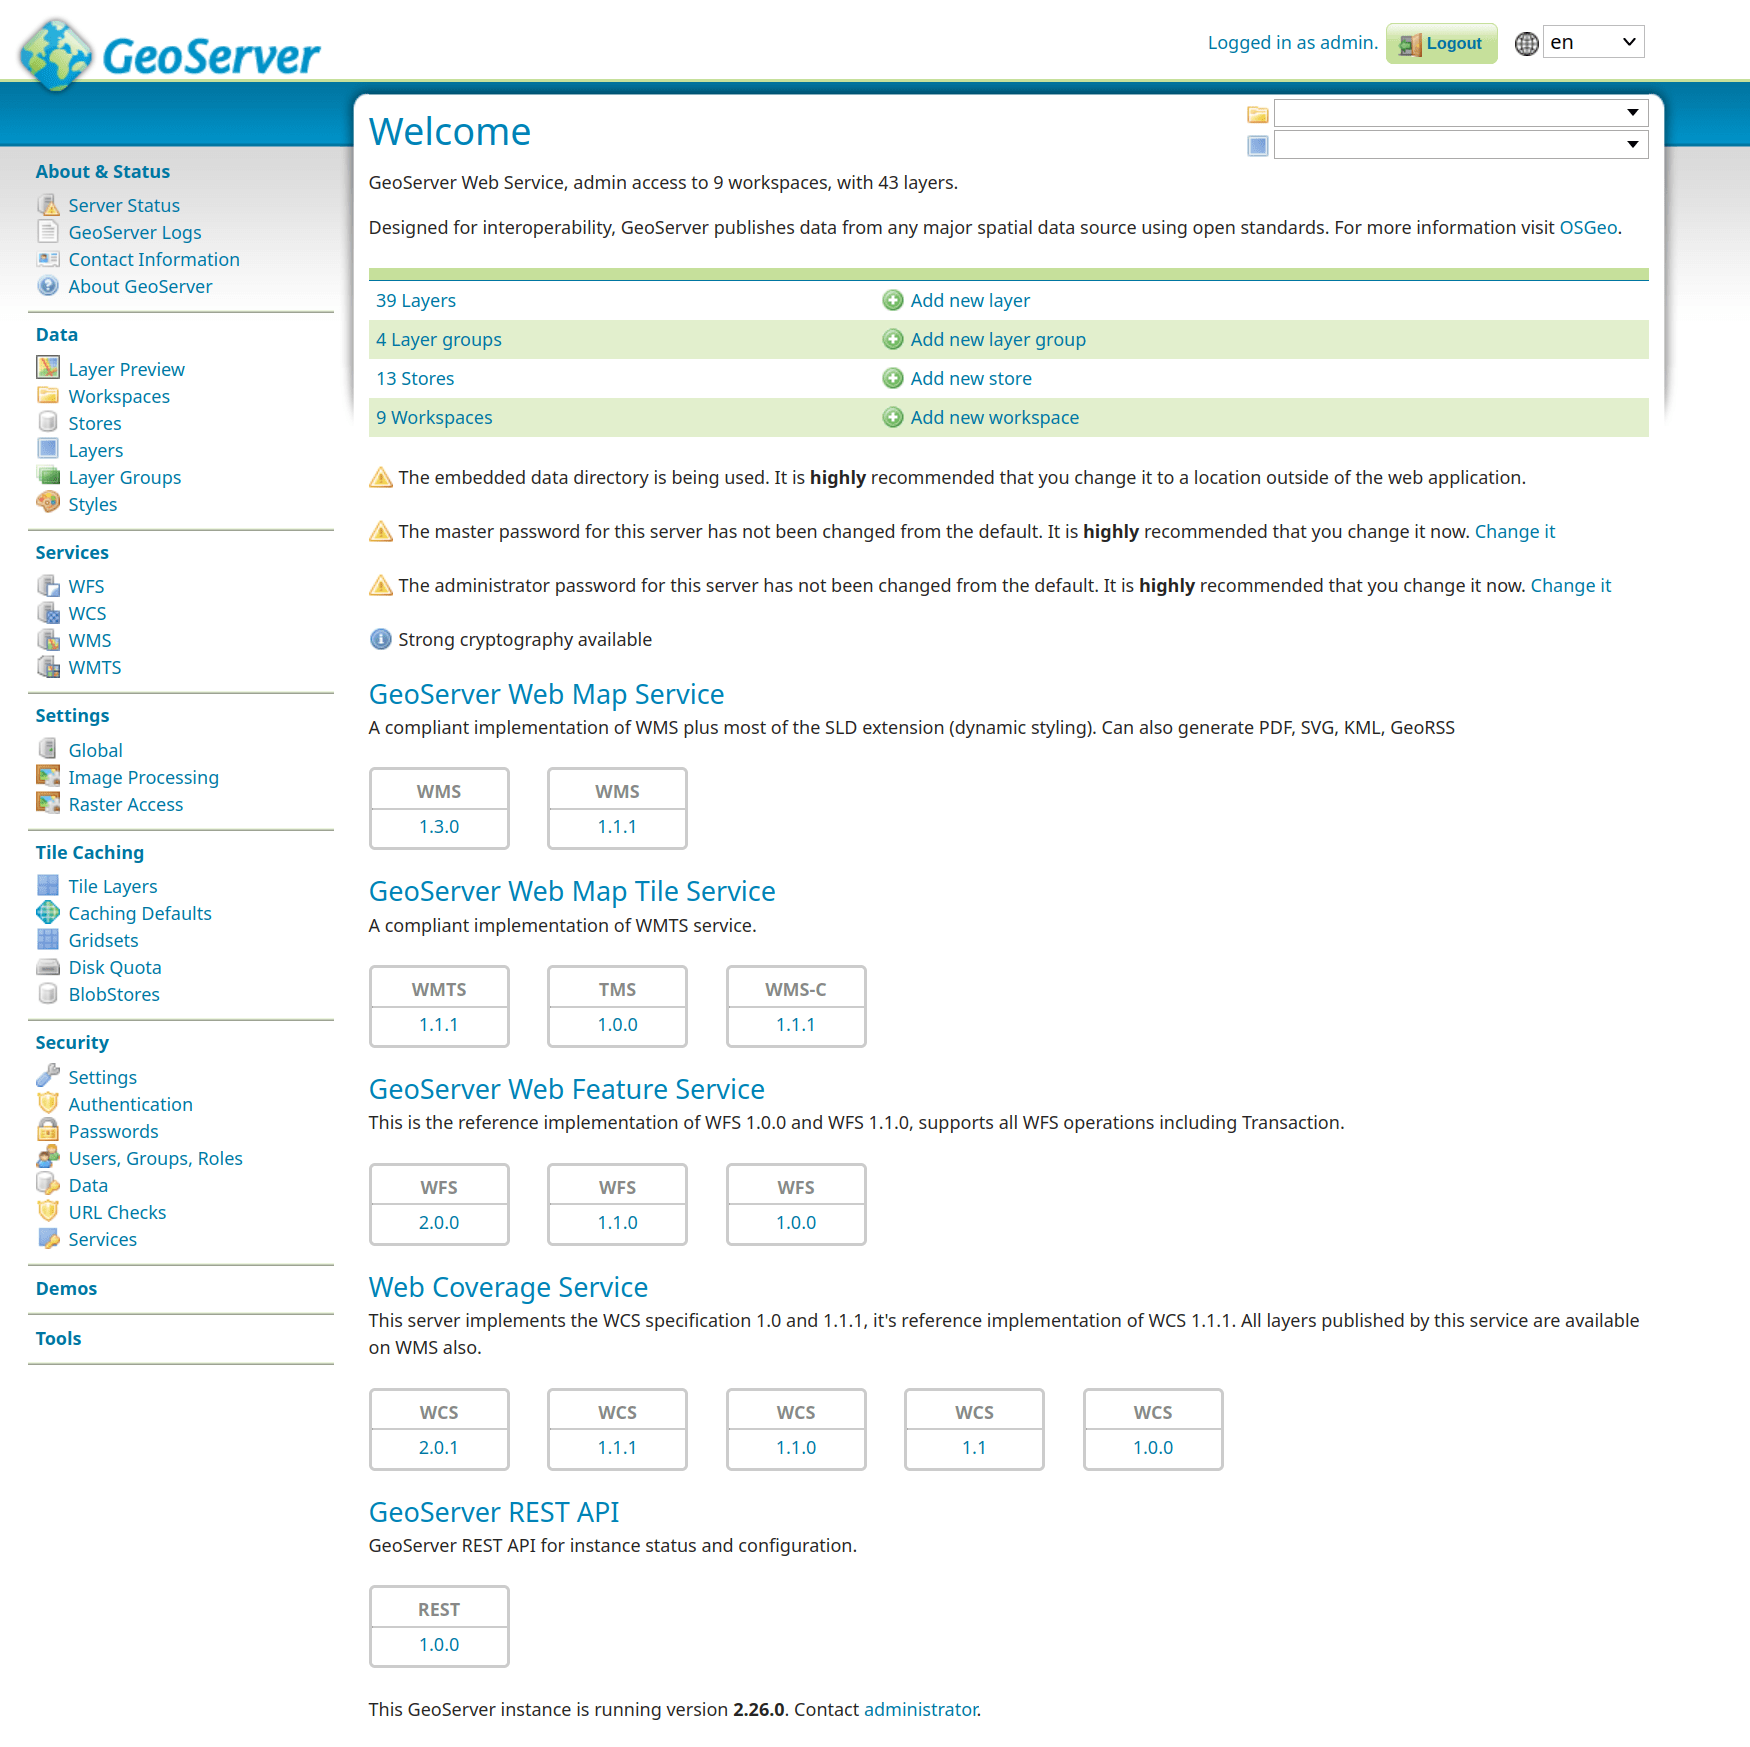
Task: Expand the Demos sidebar section
Action: 66,1288
